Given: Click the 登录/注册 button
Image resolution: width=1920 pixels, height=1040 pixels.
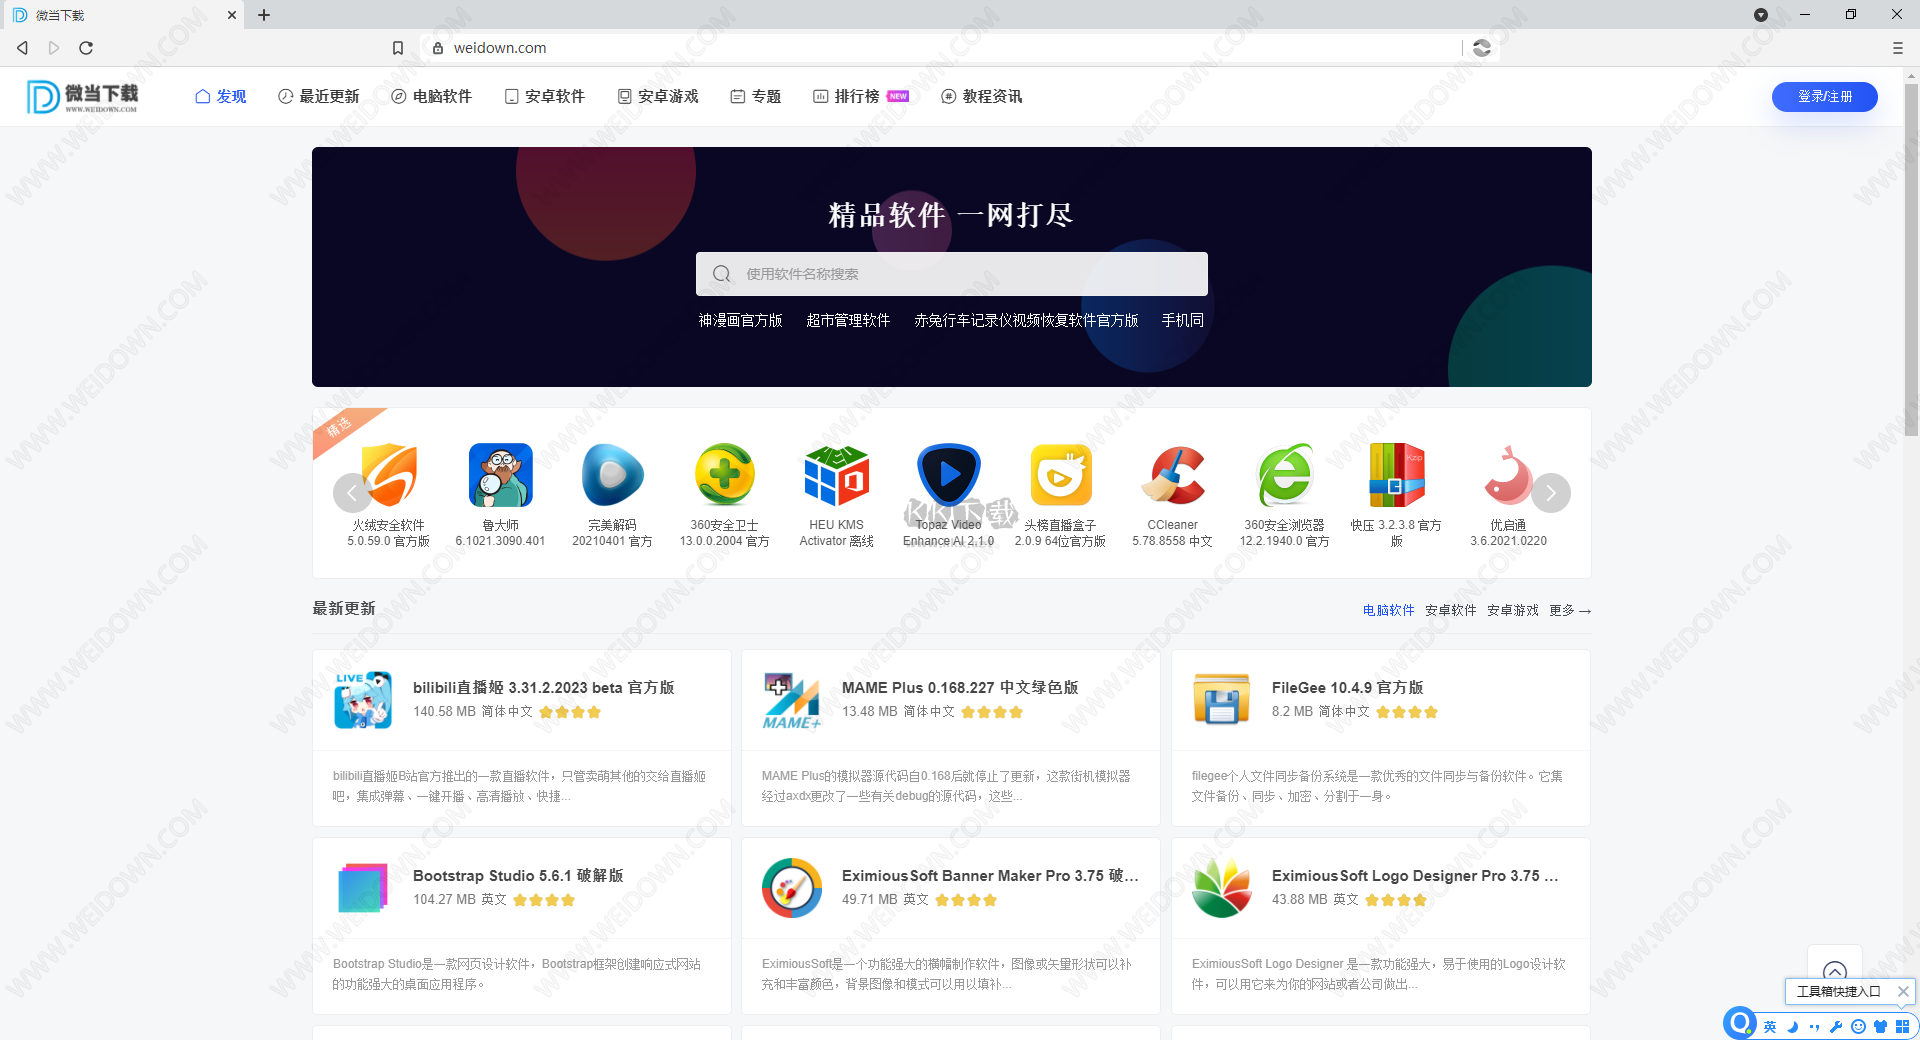Looking at the screenshot, I should [1824, 96].
